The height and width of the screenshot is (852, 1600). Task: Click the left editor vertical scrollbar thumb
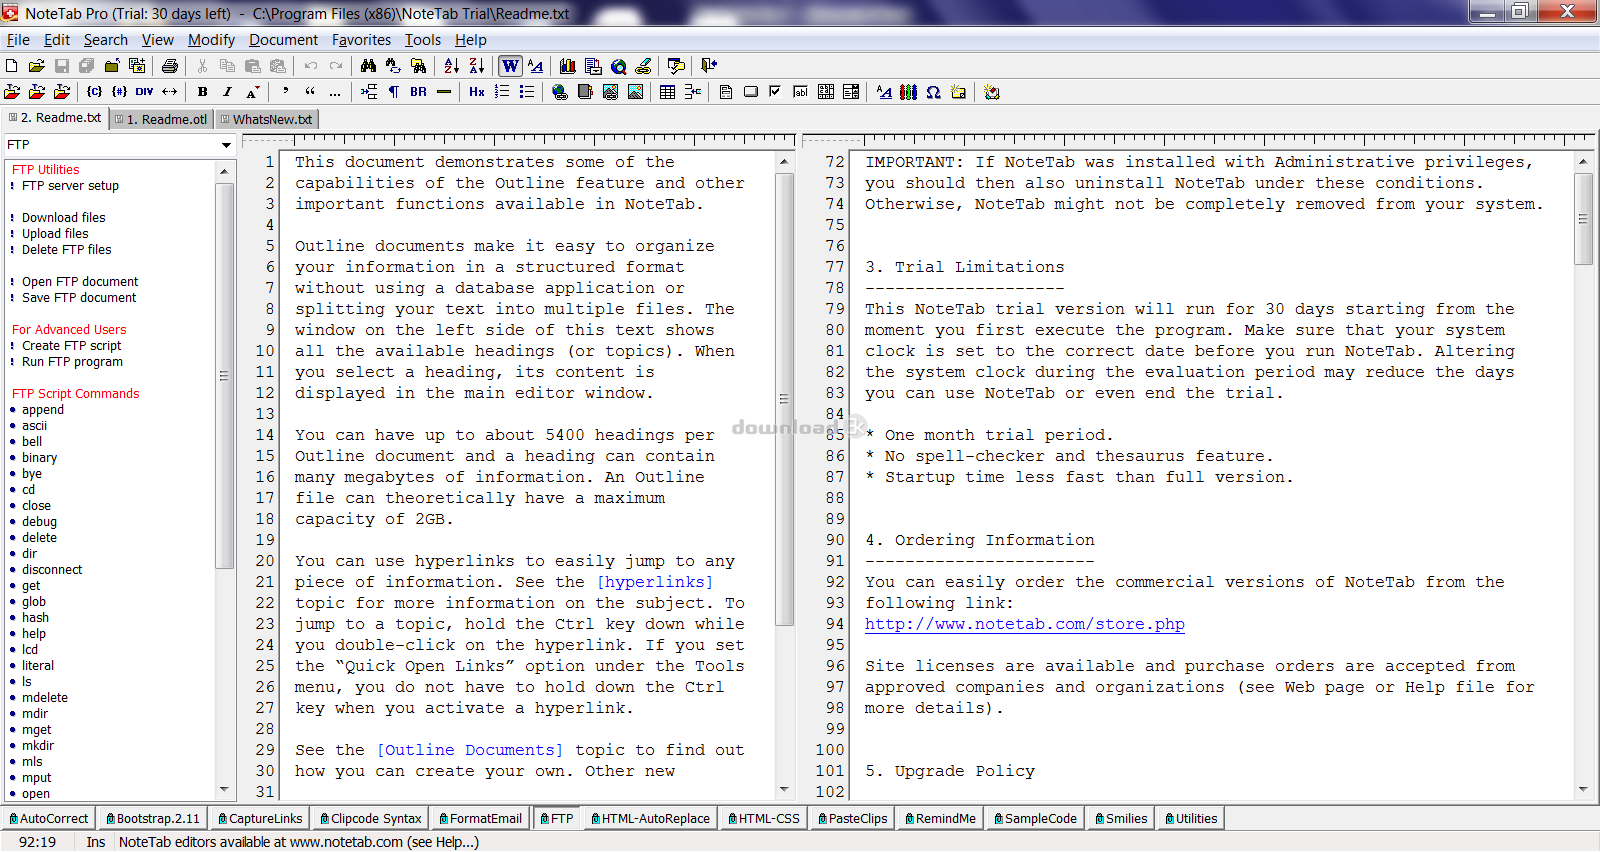click(x=784, y=400)
